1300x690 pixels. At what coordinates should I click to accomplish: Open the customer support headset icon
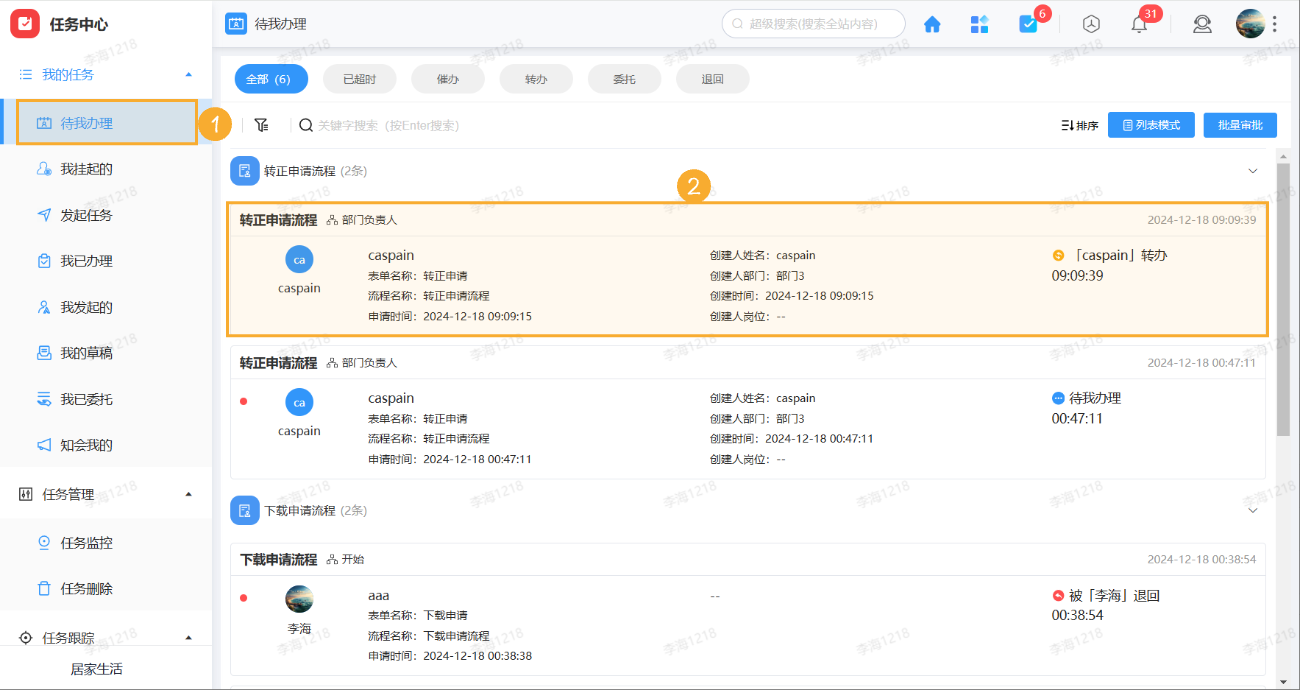click(x=1202, y=23)
